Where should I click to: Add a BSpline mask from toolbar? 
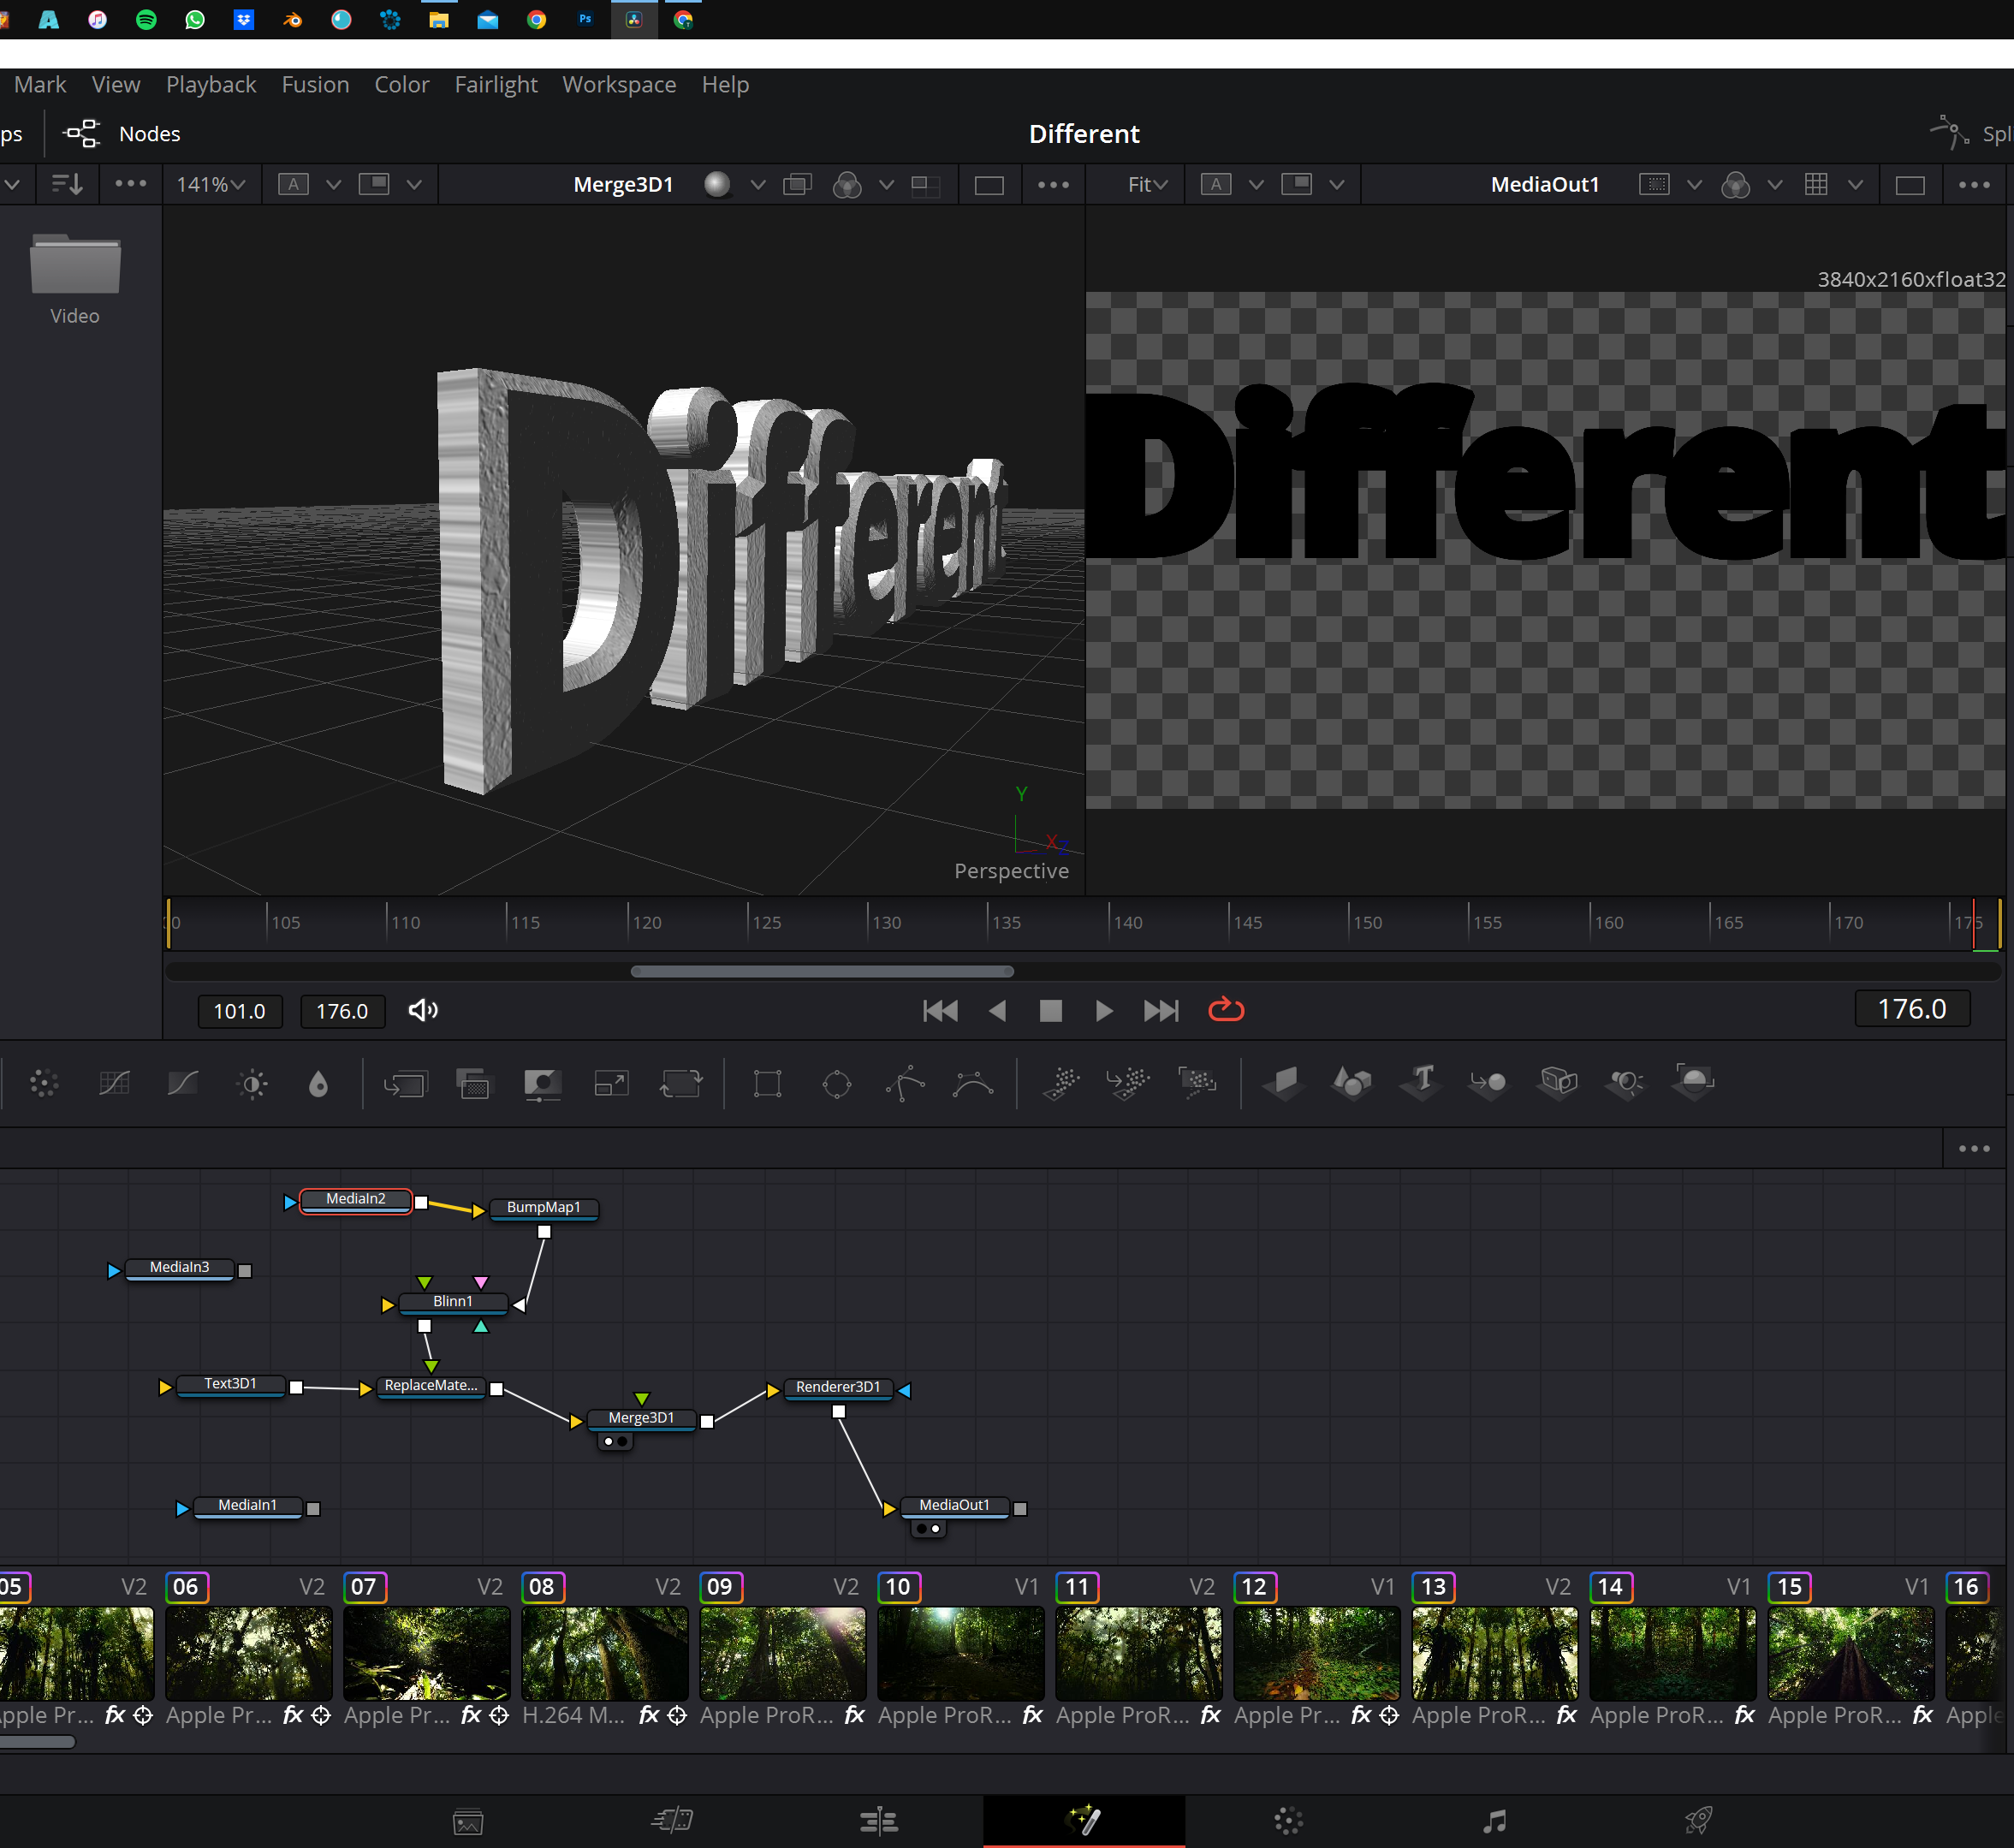pyautogui.click(x=973, y=1083)
